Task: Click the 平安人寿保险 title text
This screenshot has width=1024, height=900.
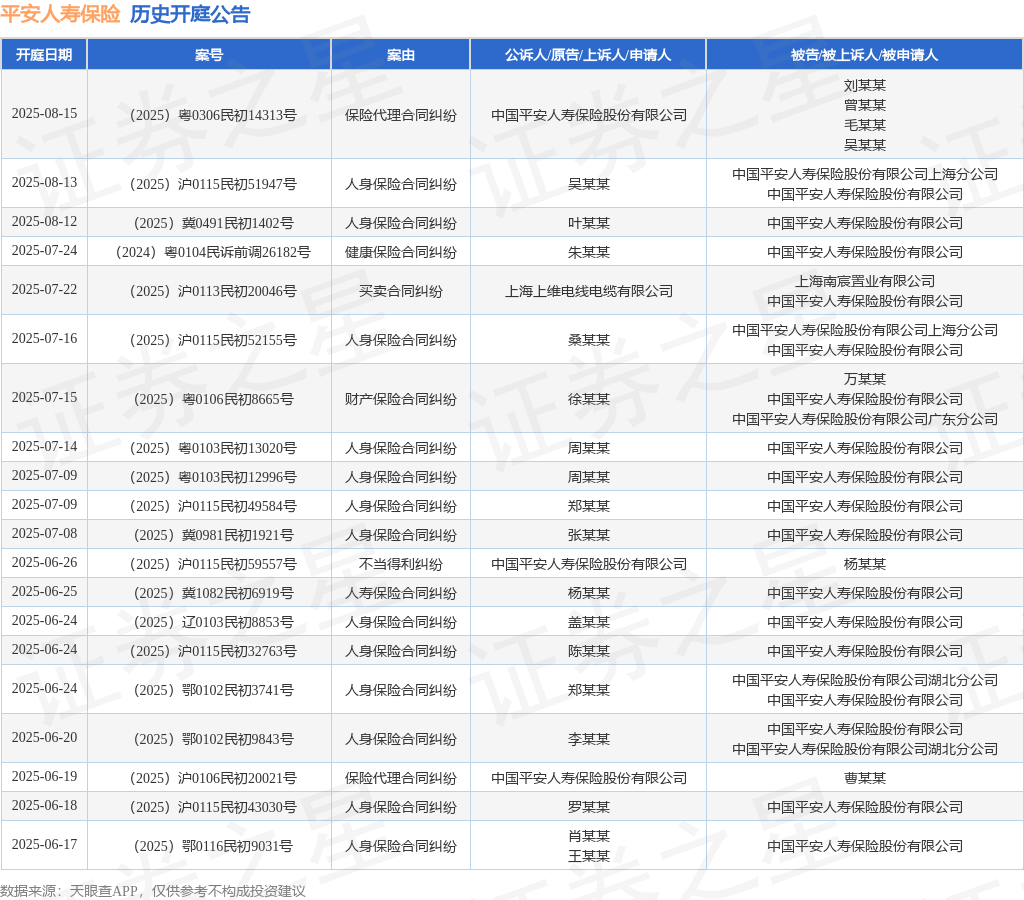Action: [x=60, y=14]
